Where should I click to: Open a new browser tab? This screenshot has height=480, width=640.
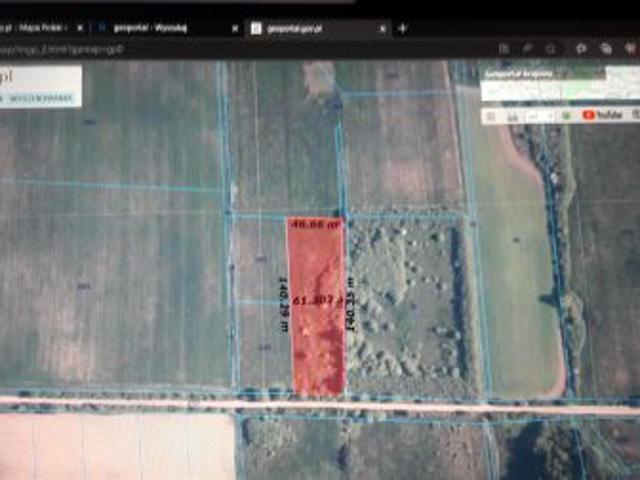click(402, 28)
